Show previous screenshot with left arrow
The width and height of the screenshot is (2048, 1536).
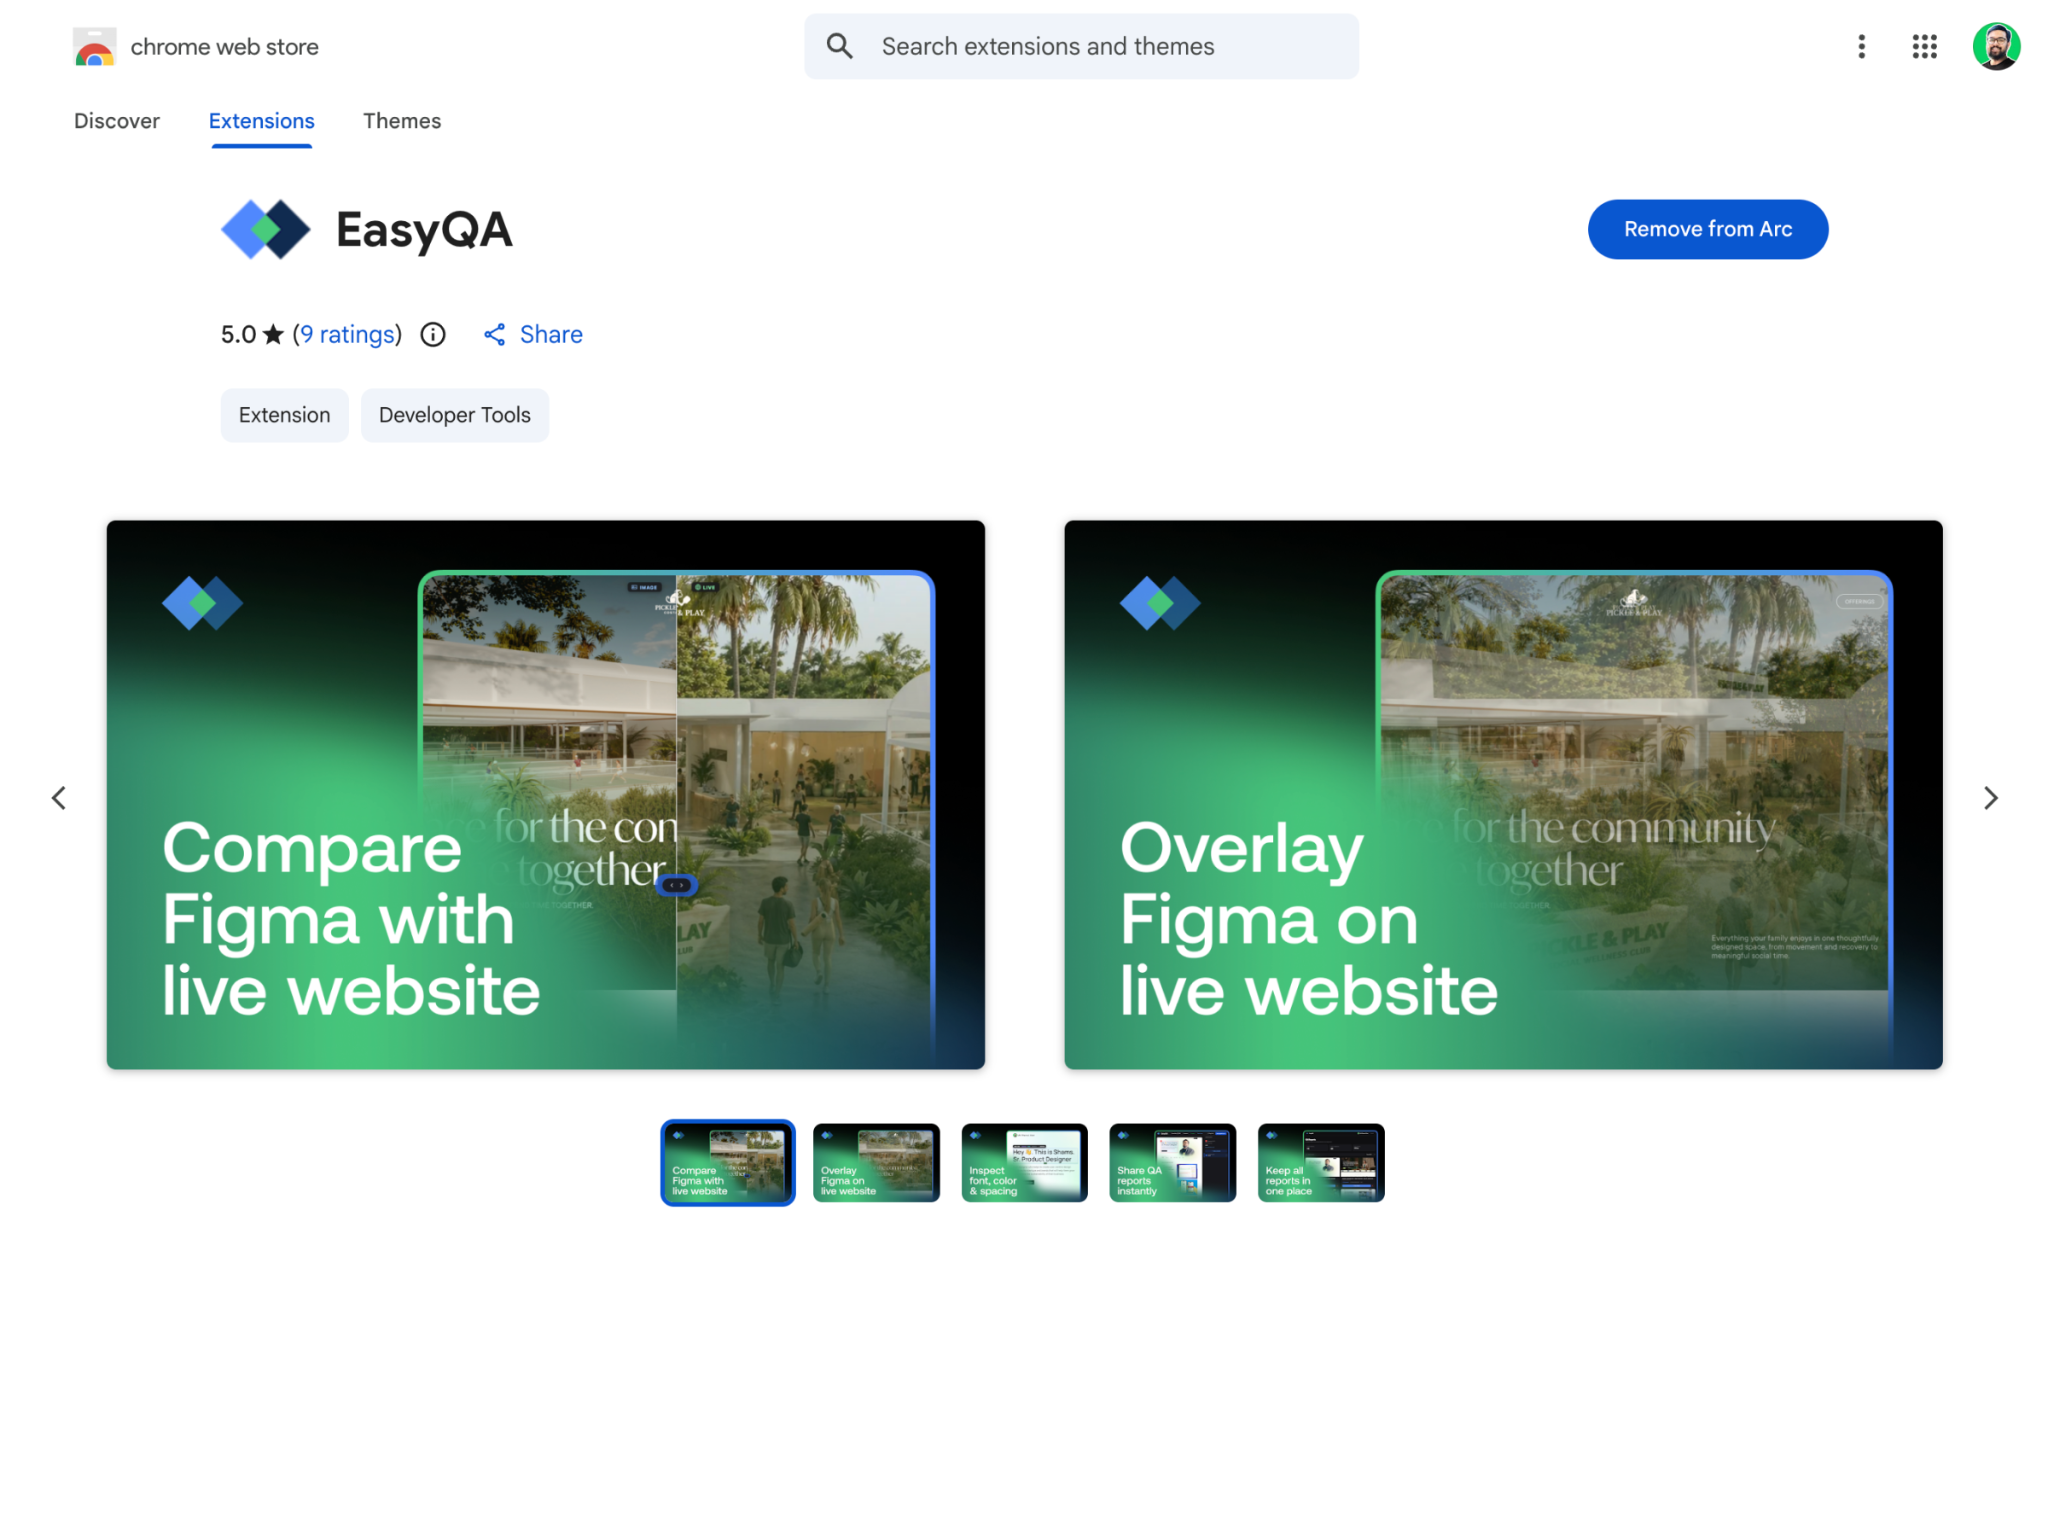pos(59,797)
